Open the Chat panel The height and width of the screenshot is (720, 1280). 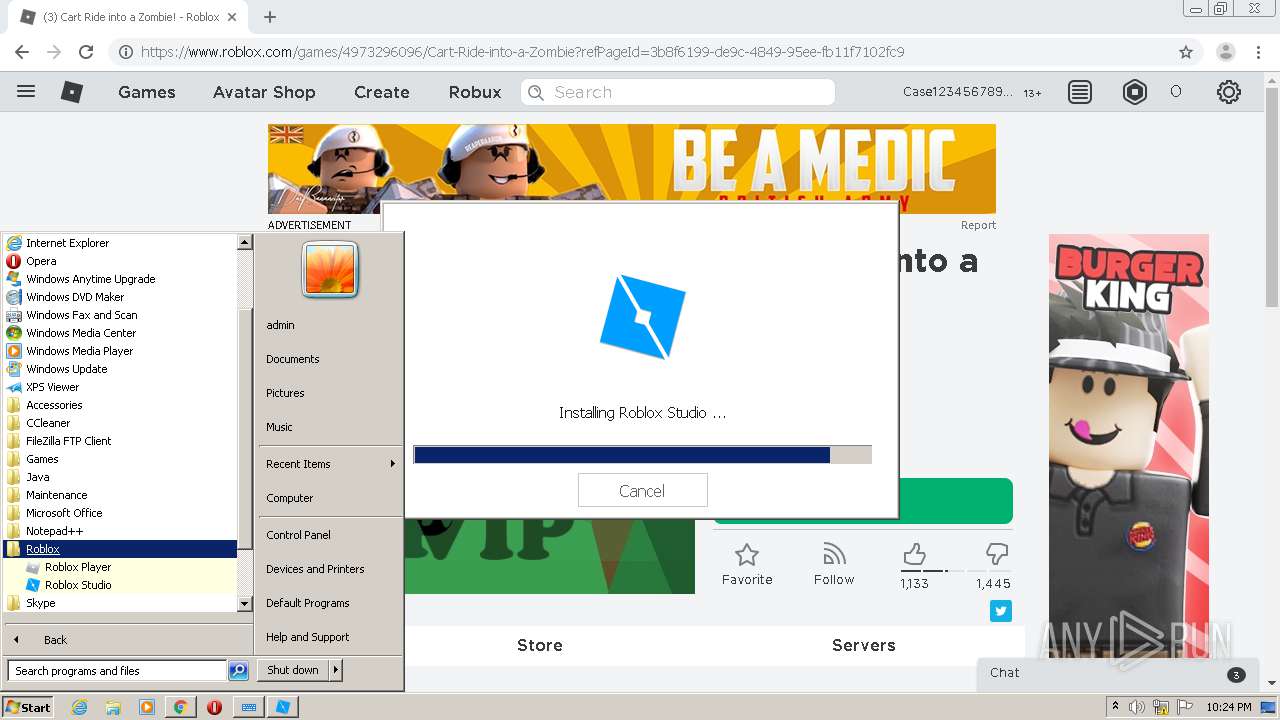pos(1115,673)
